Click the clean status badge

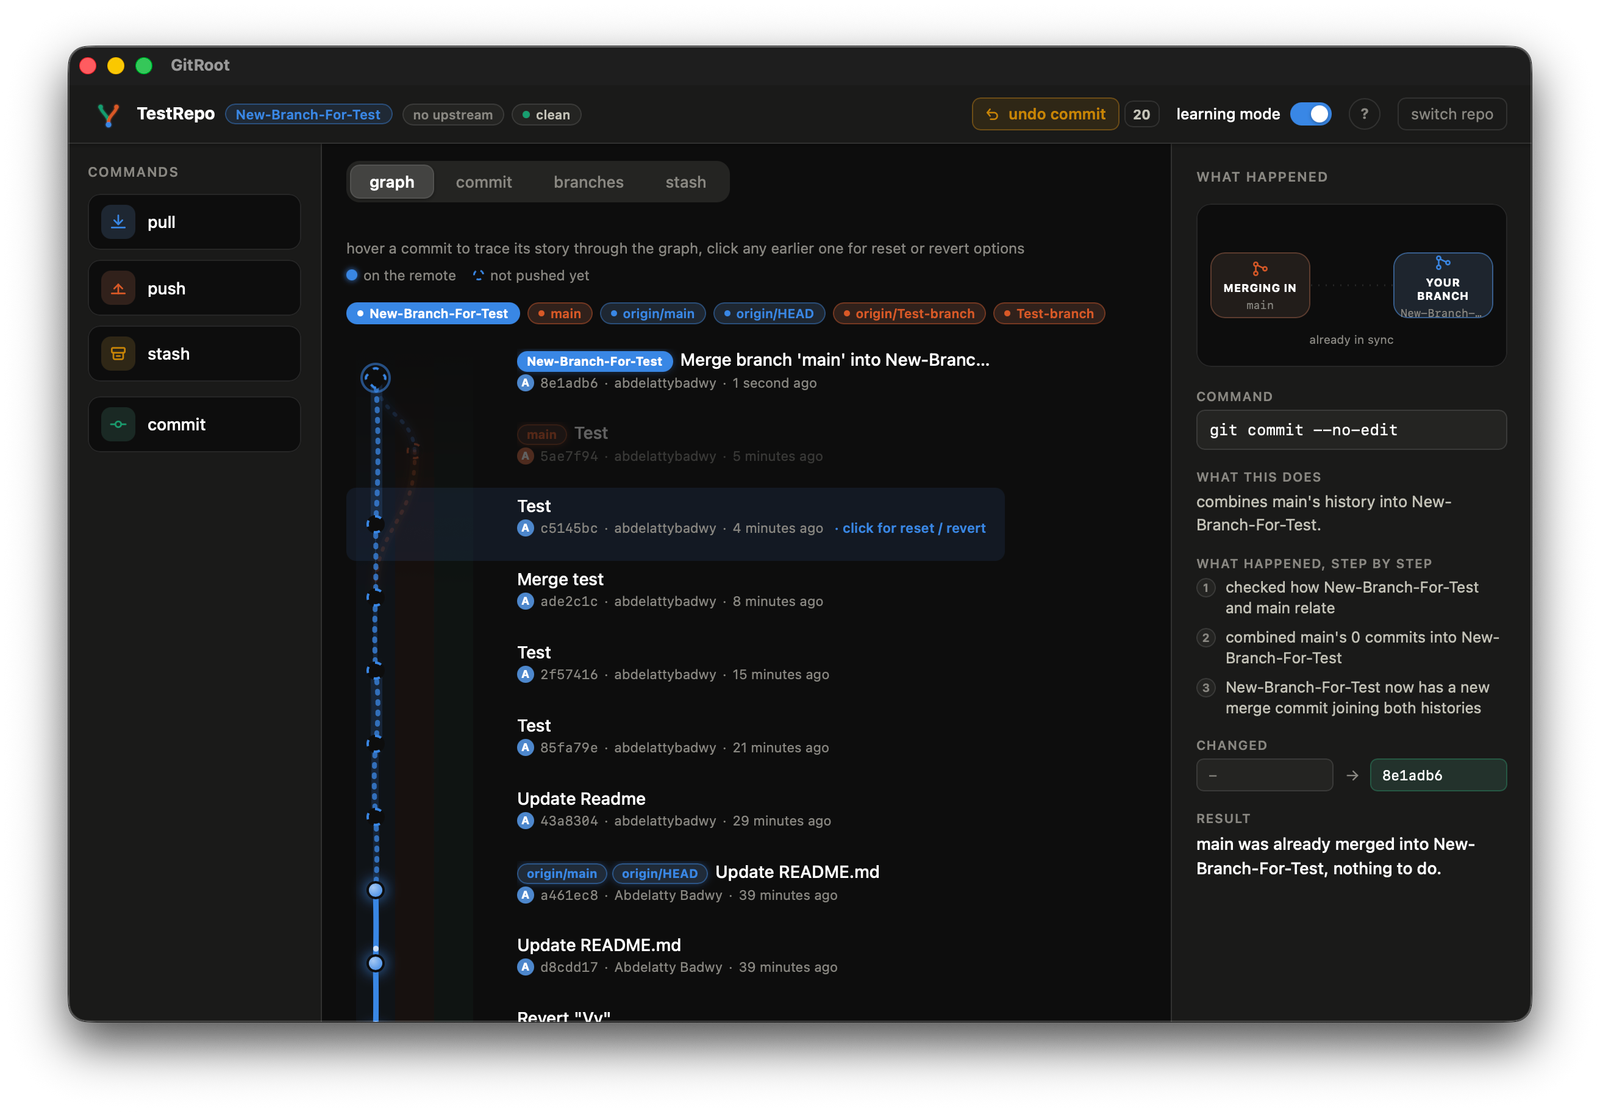click(546, 115)
